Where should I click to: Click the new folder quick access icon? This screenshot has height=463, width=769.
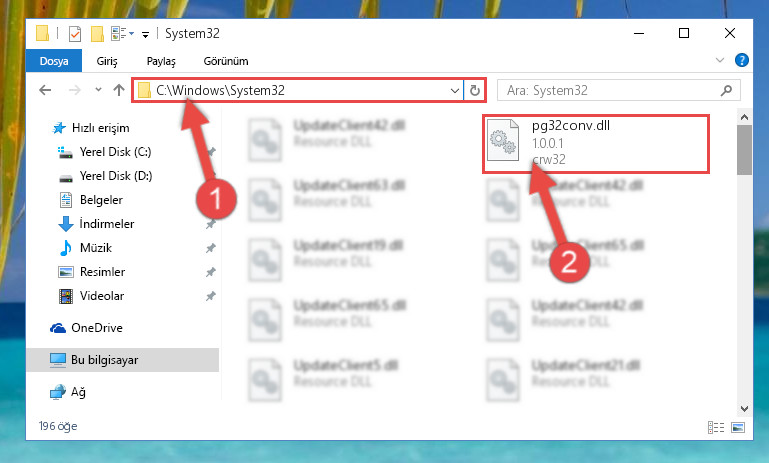pyautogui.click(x=97, y=34)
